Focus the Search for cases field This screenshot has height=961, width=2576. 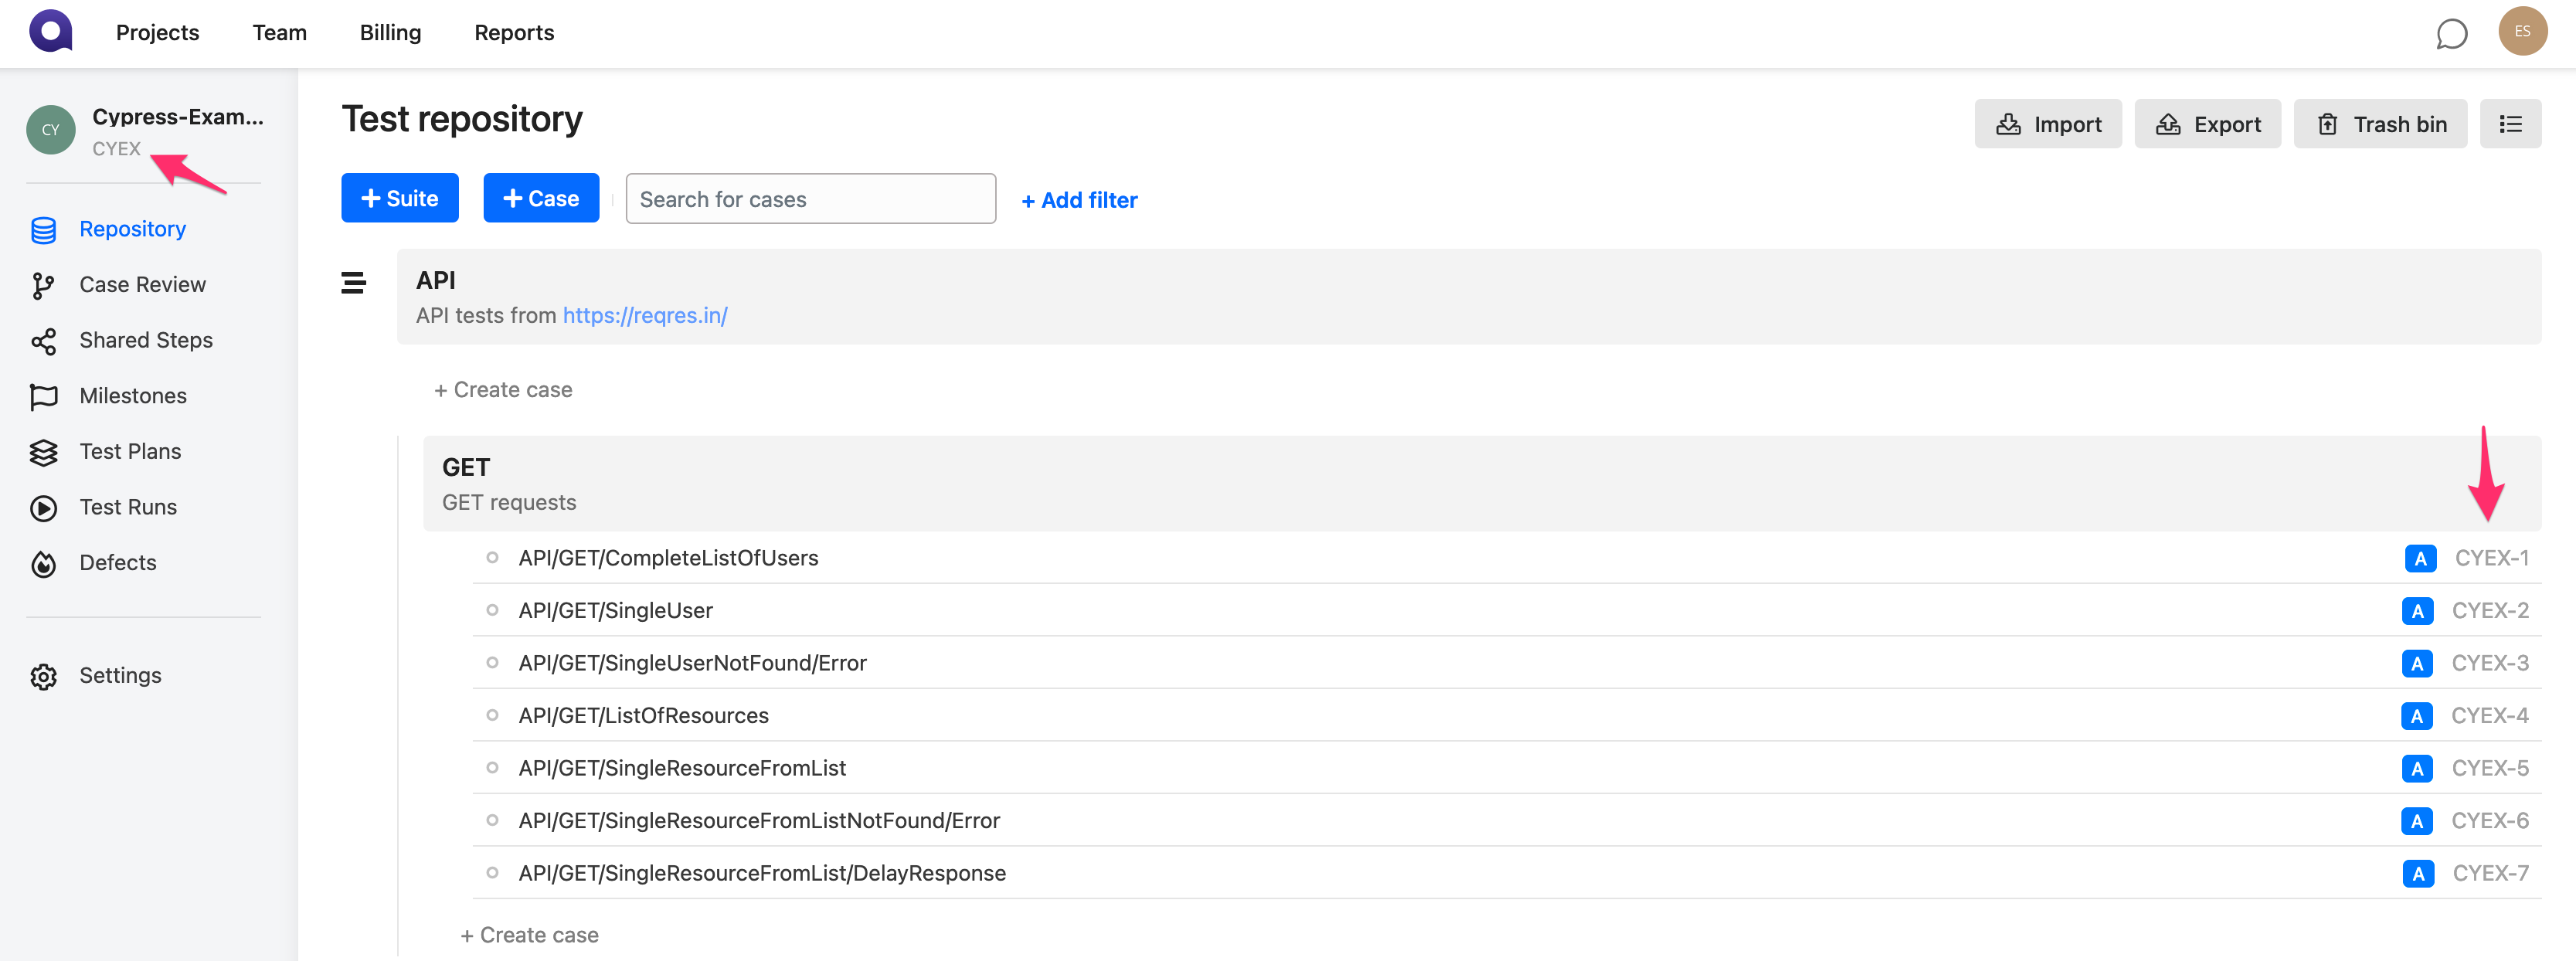click(x=810, y=199)
